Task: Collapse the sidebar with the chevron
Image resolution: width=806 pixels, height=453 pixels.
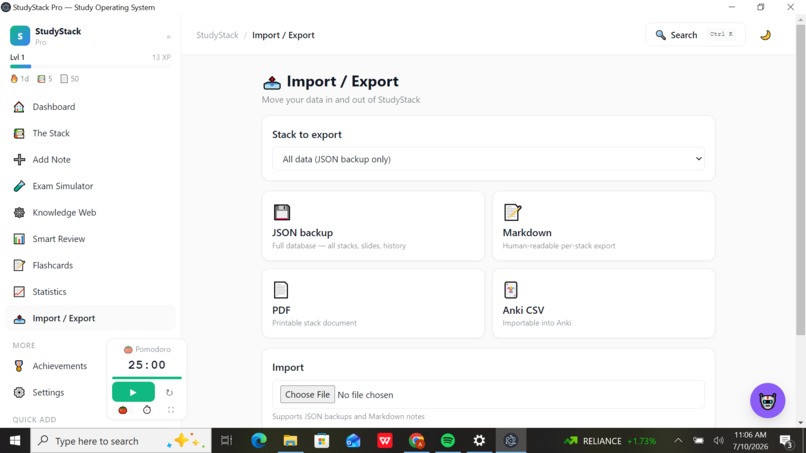Action: click(169, 37)
